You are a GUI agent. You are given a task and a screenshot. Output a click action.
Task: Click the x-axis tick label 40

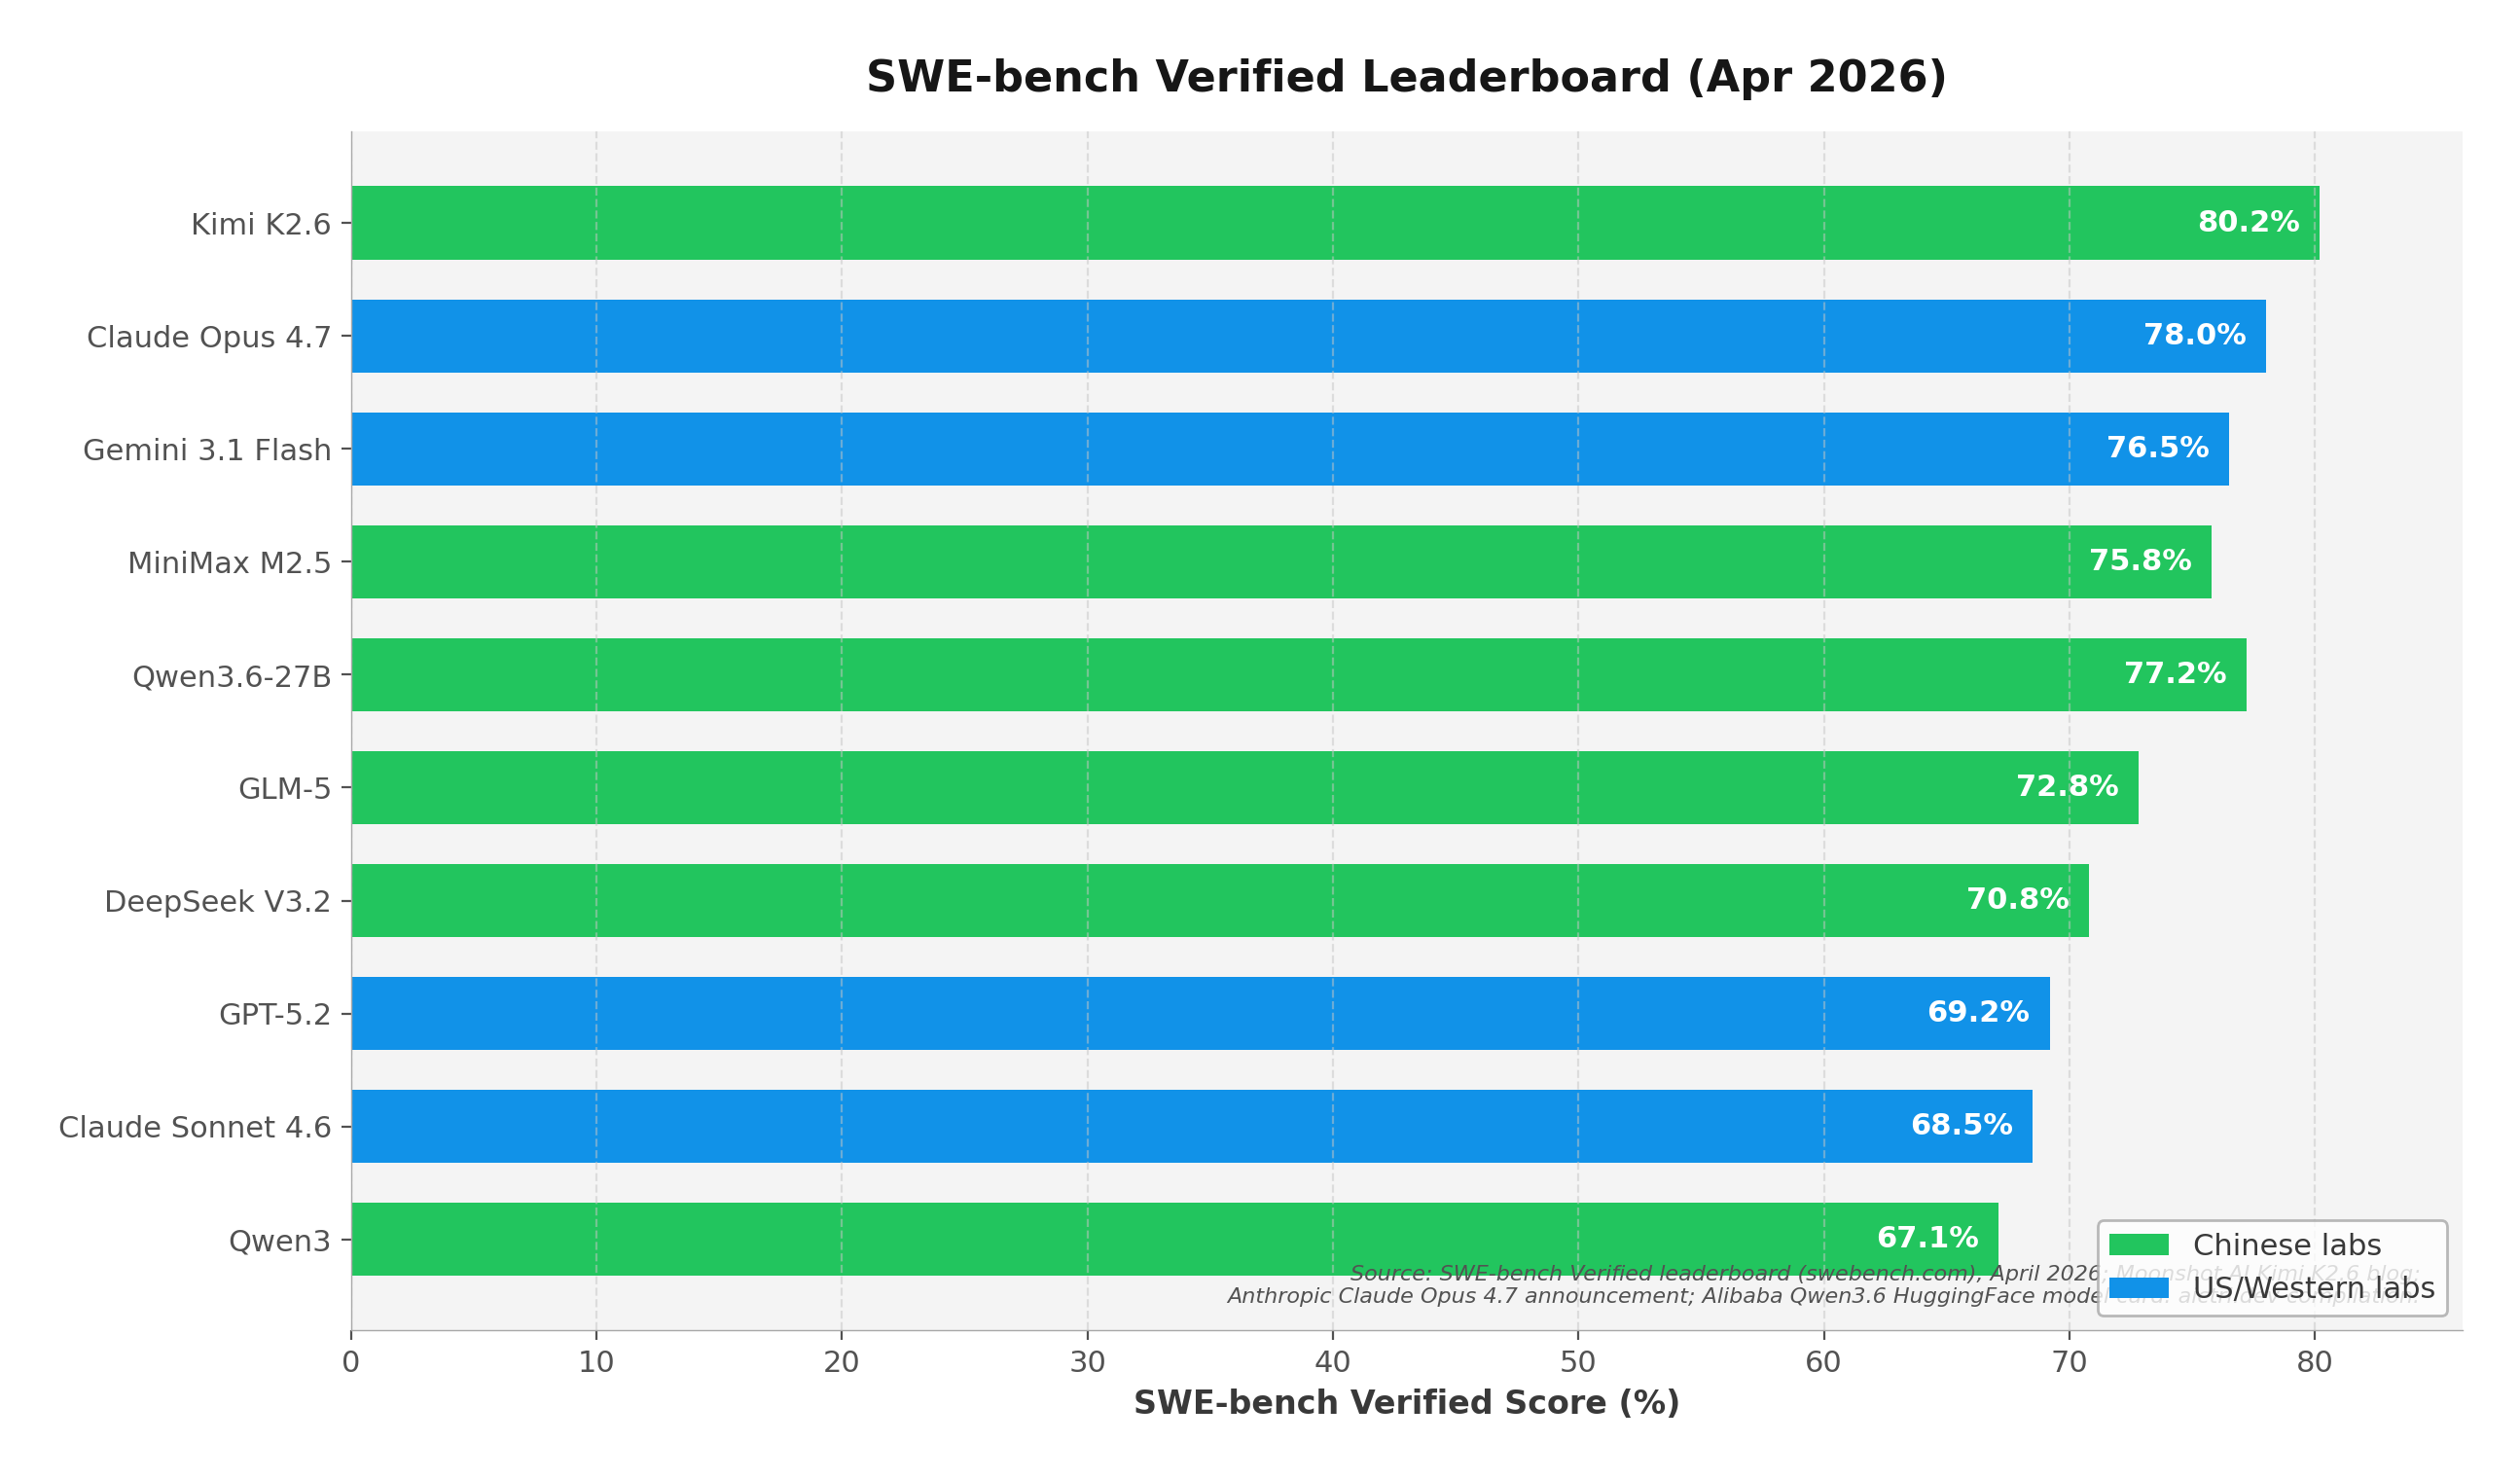[1332, 1364]
